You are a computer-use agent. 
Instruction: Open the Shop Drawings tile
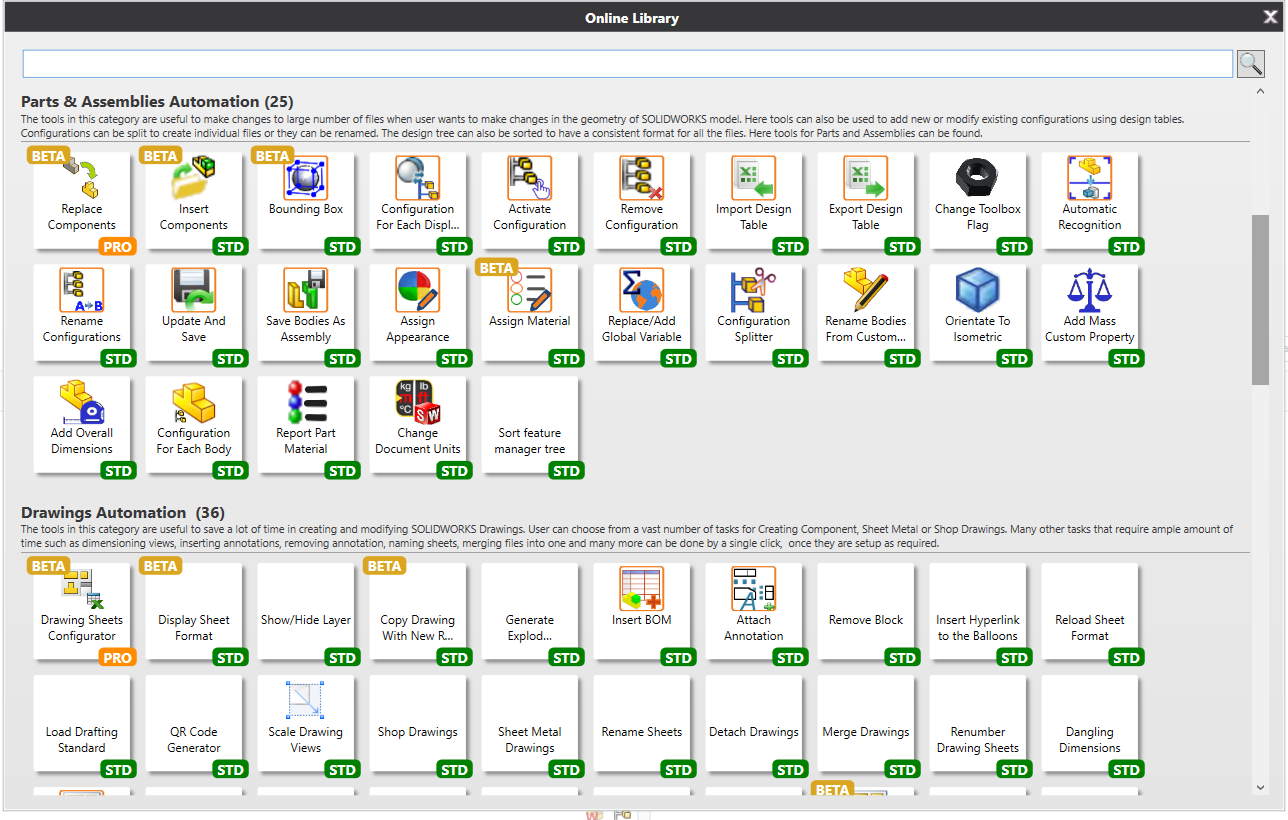coord(418,724)
